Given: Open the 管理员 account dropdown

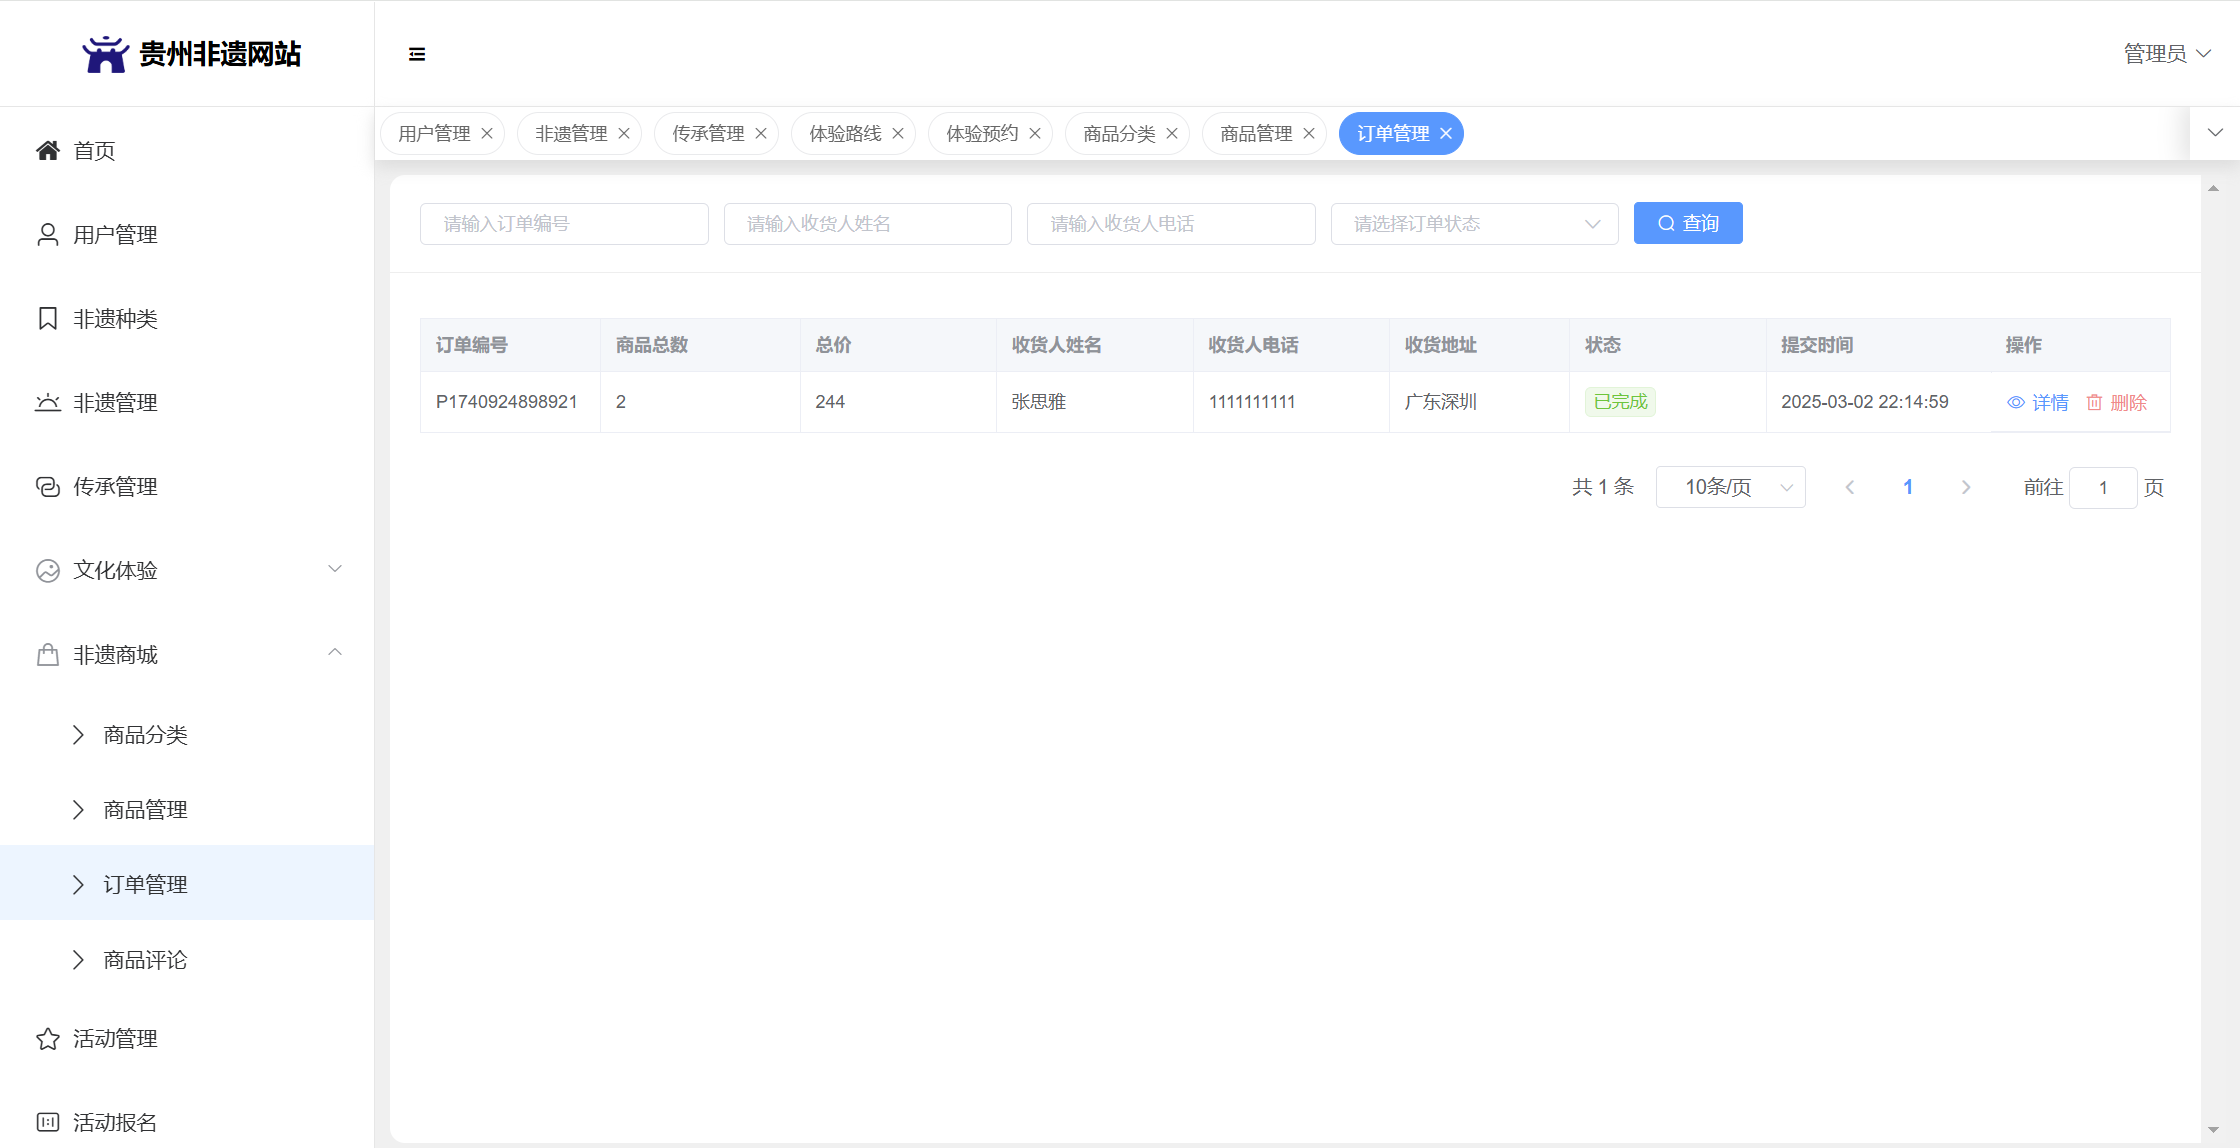Looking at the screenshot, I should pos(2166,53).
